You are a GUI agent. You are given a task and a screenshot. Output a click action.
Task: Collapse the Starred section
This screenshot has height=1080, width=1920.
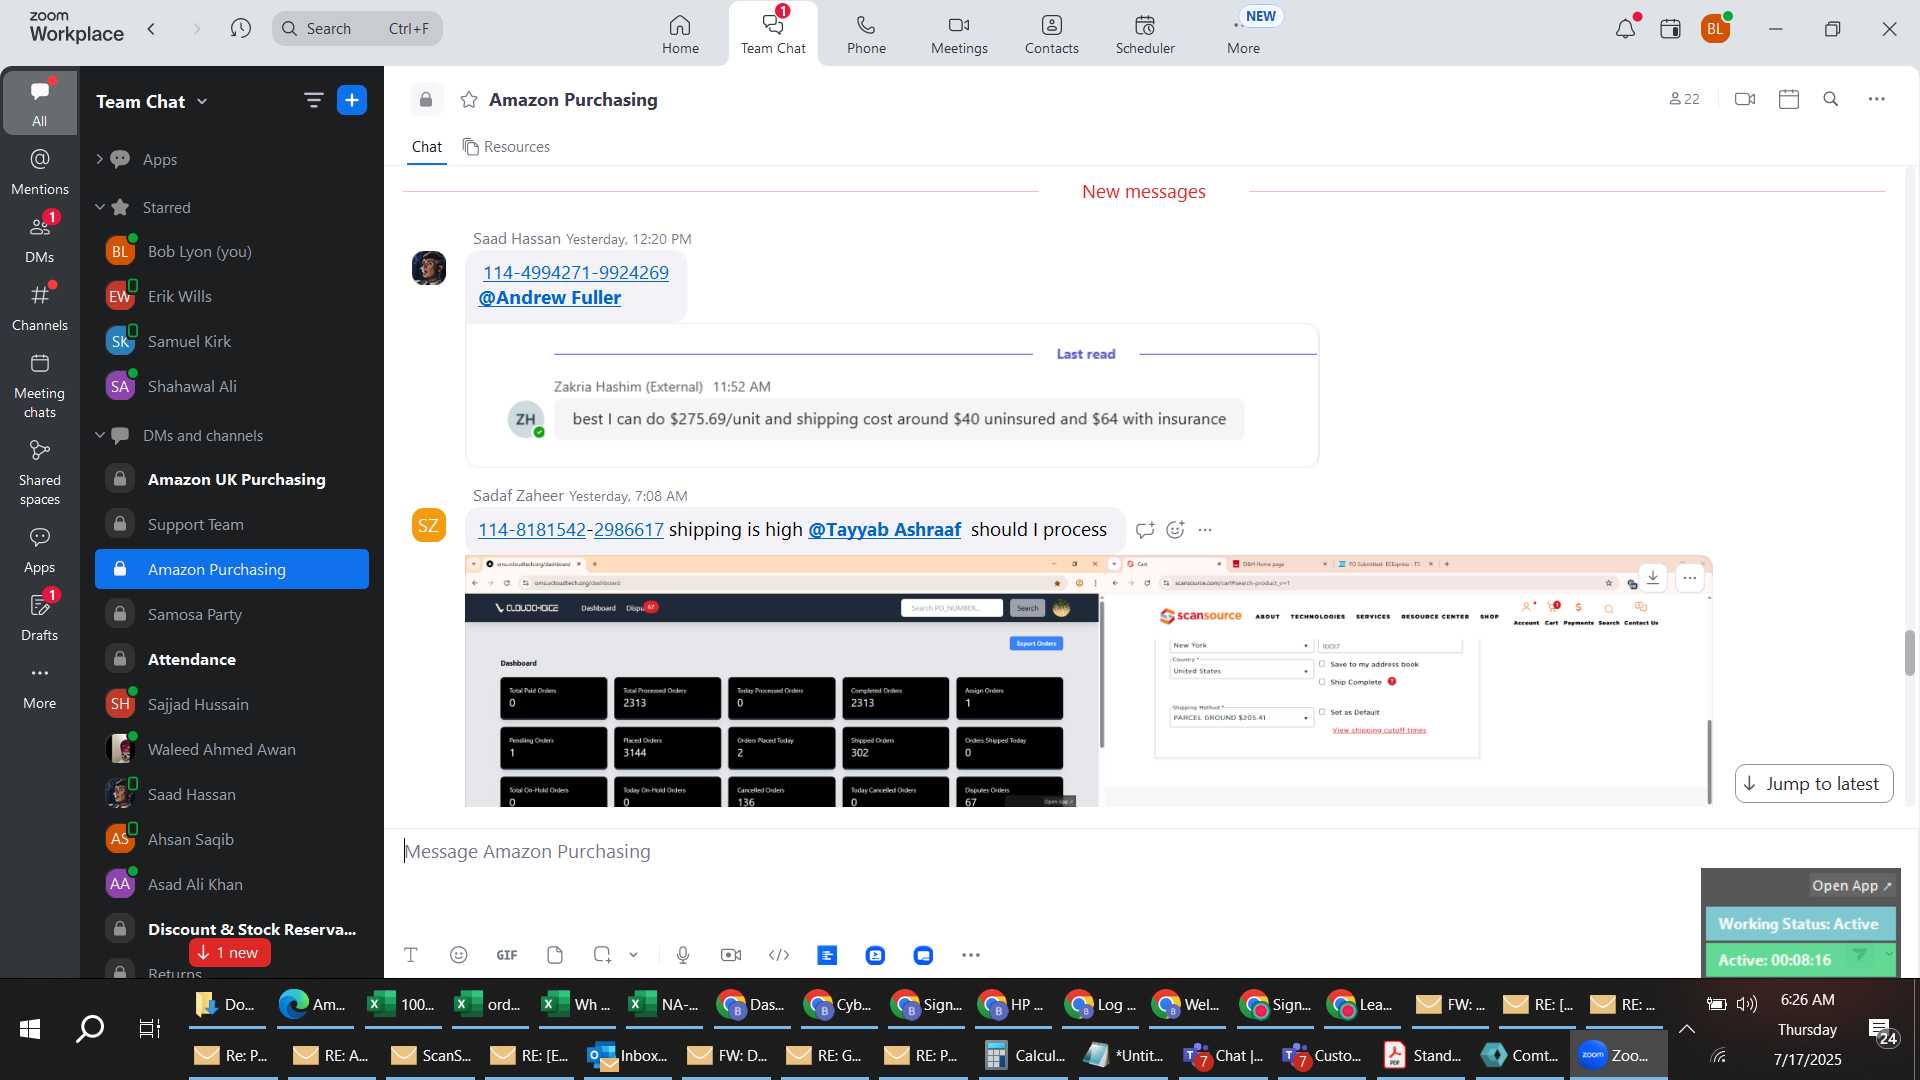(99, 207)
